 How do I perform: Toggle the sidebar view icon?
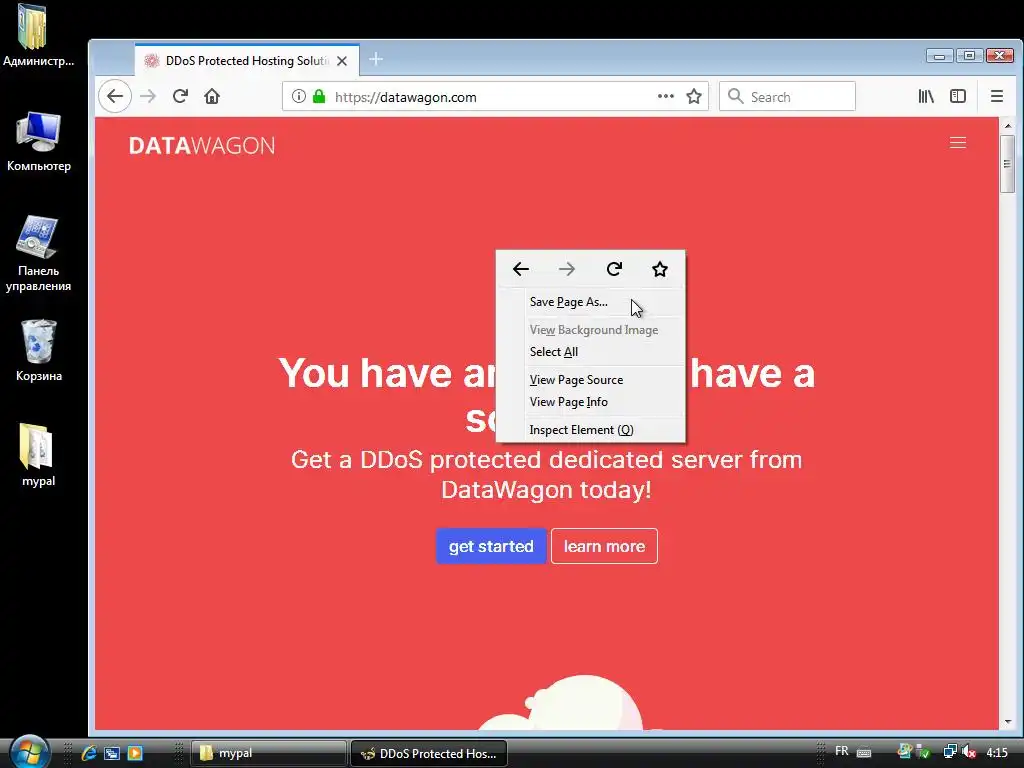click(x=958, y=97)
